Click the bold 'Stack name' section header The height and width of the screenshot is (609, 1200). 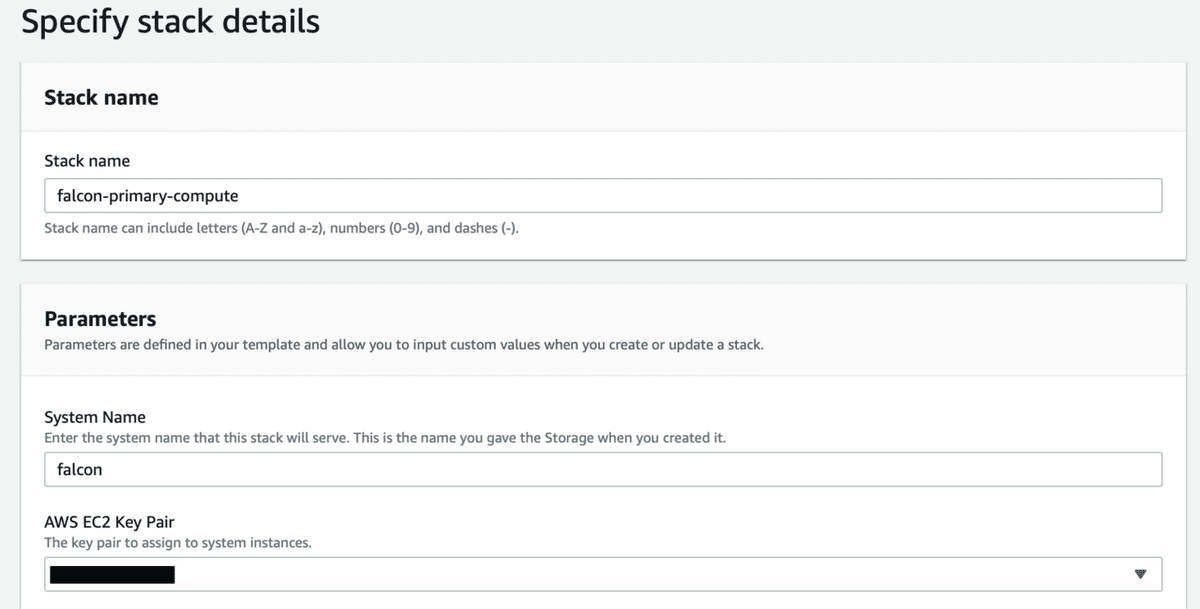click(101, 97)
